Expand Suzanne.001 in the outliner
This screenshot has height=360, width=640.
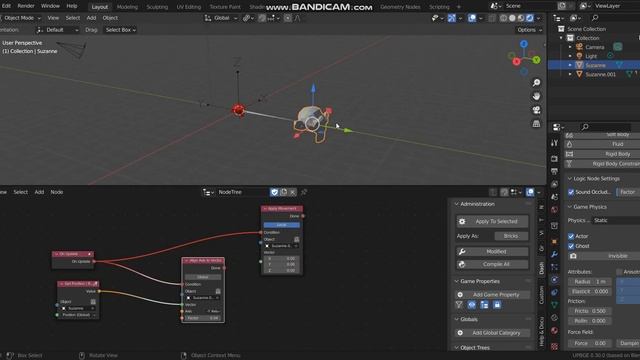570,74
